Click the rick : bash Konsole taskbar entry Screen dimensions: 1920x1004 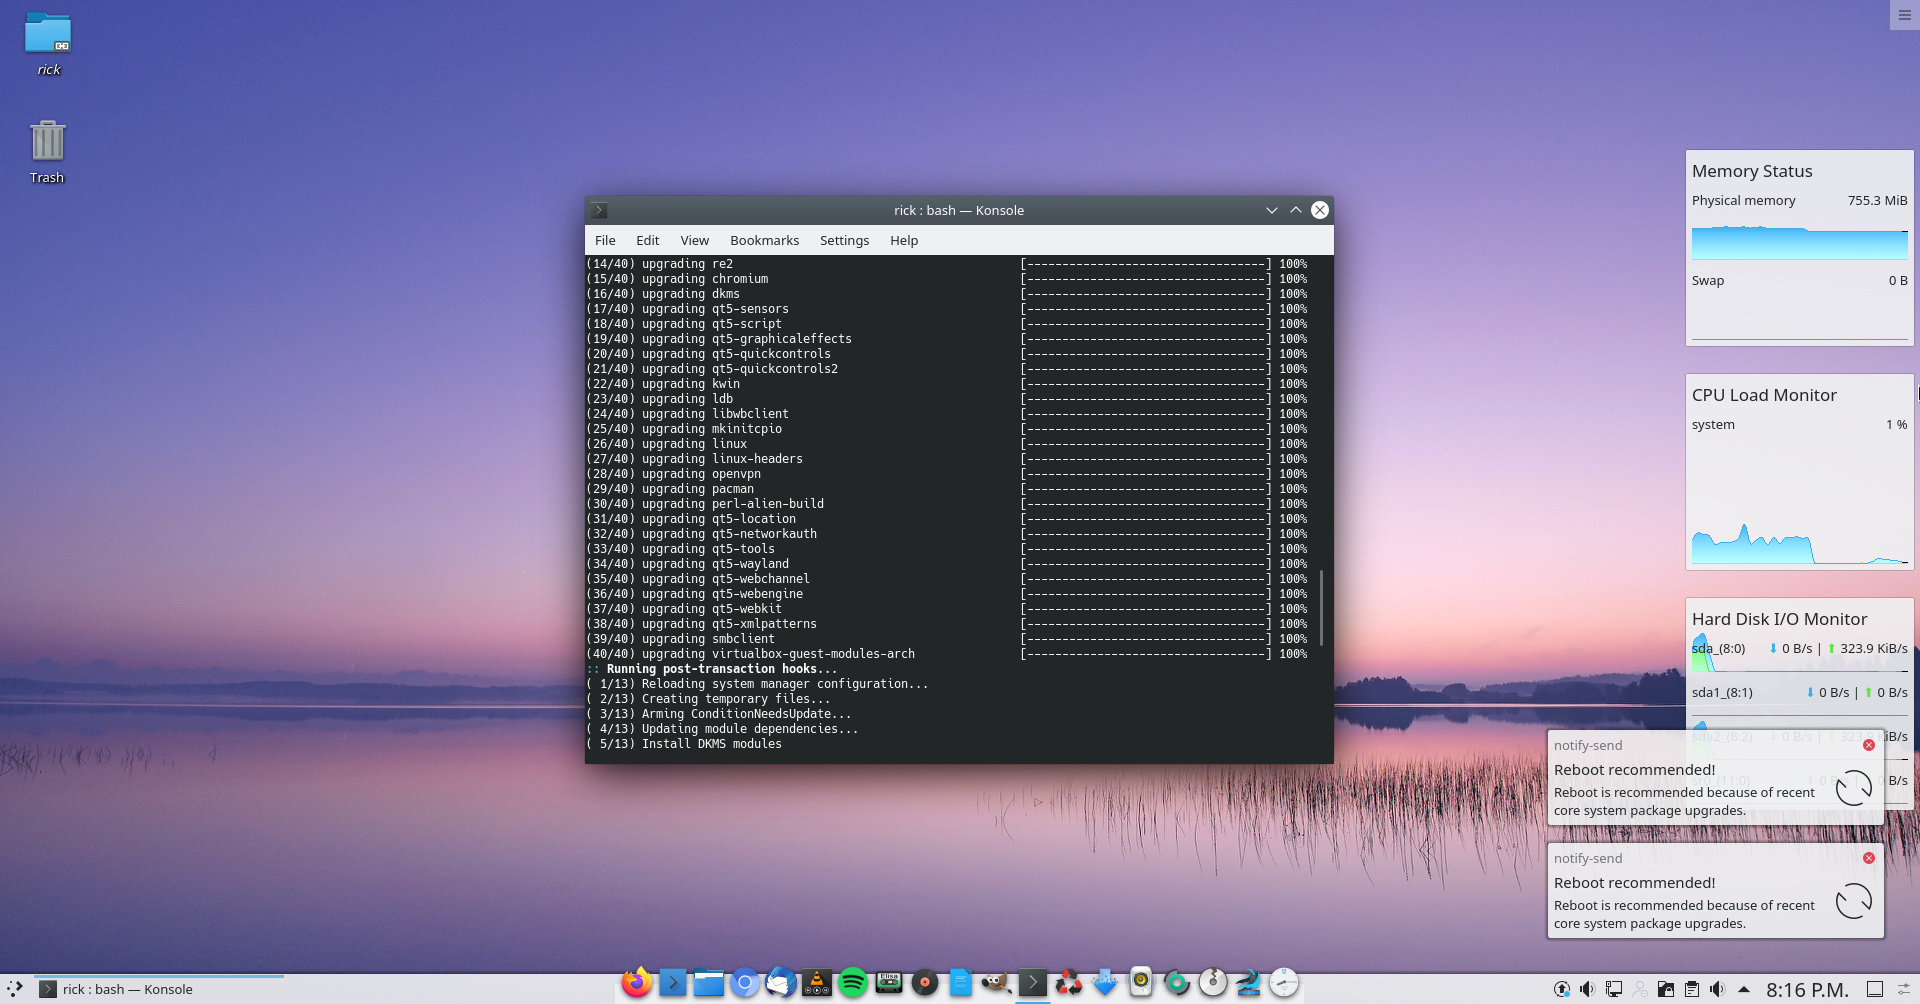pyautogui.click(x=130, y=989)
